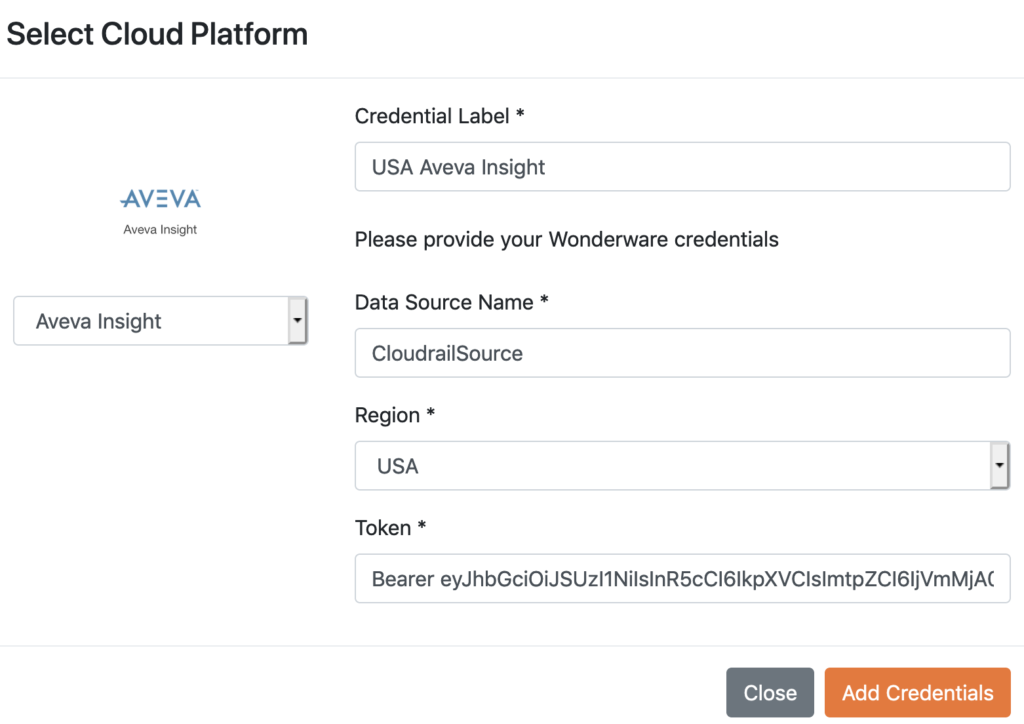This screenshot has height=724, width=1024.
Task: Click the 'Data Source Name *' label
Action: (451, 302)
